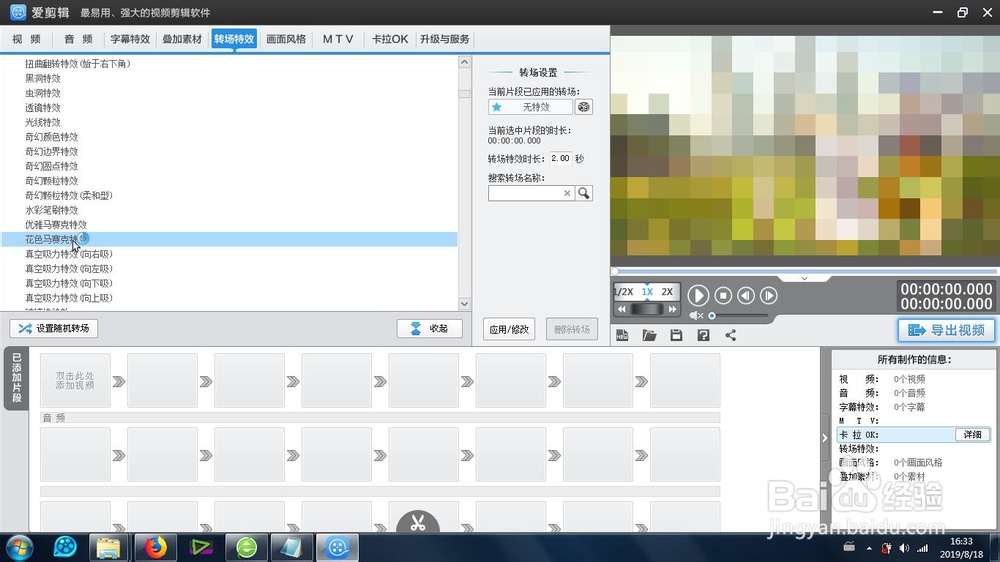Click the 删除转场 button

tap(571, 329)
